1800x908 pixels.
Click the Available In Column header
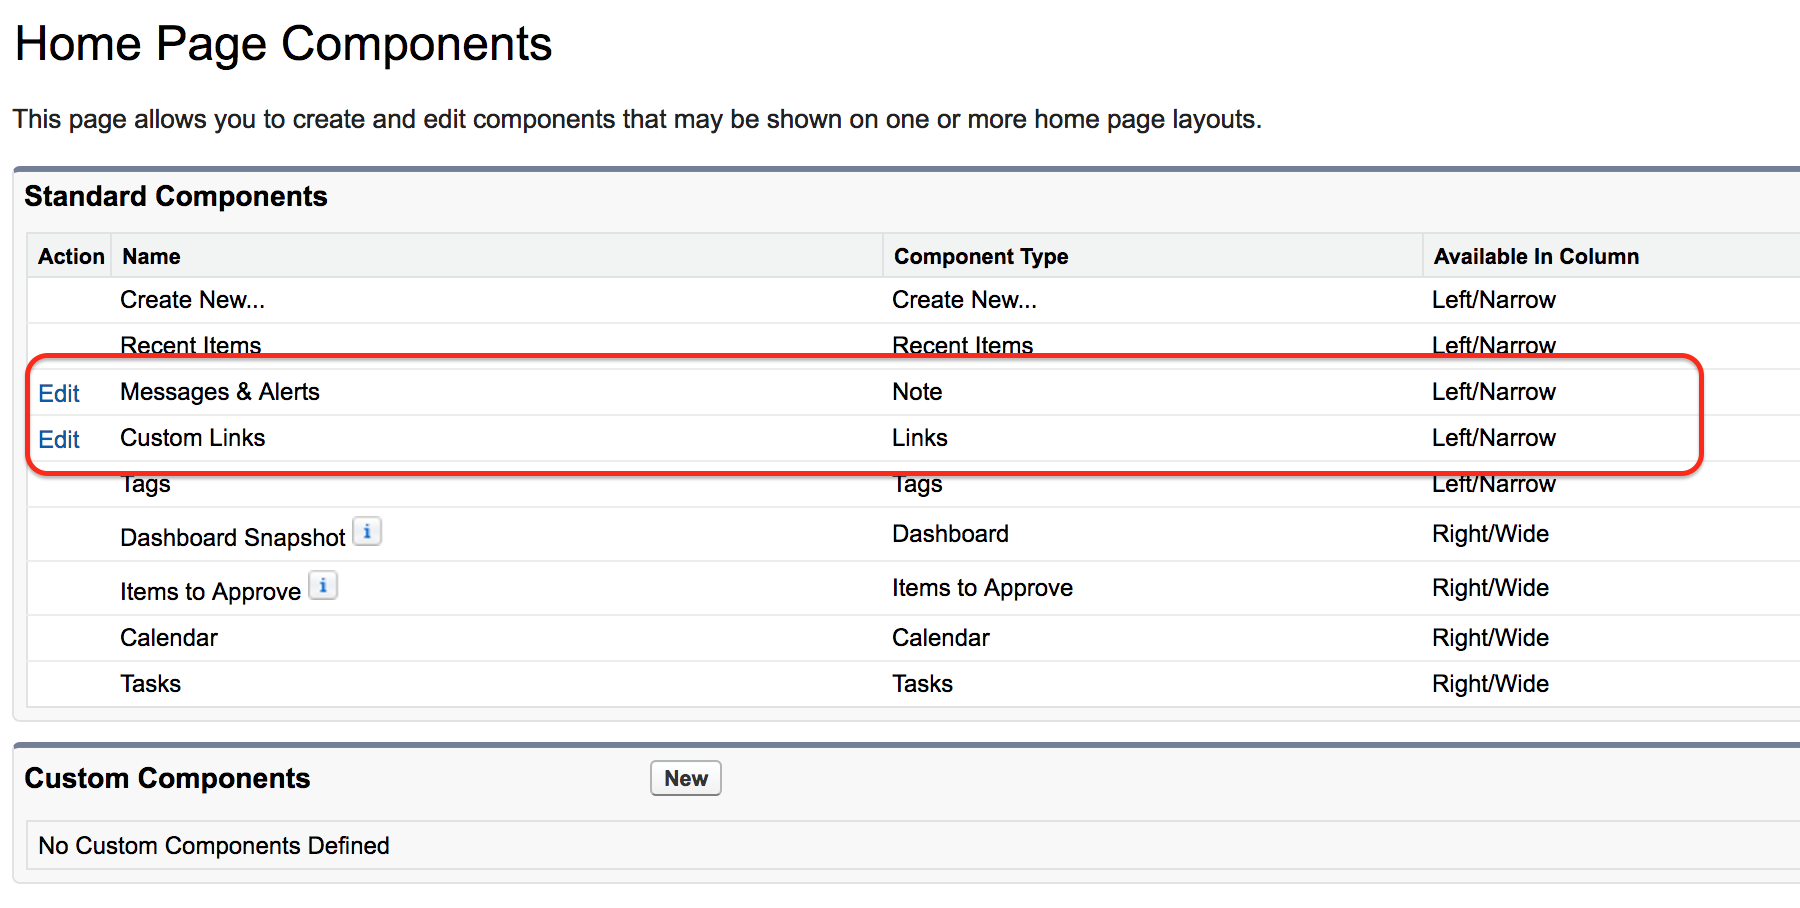[x=1536, y=256]
